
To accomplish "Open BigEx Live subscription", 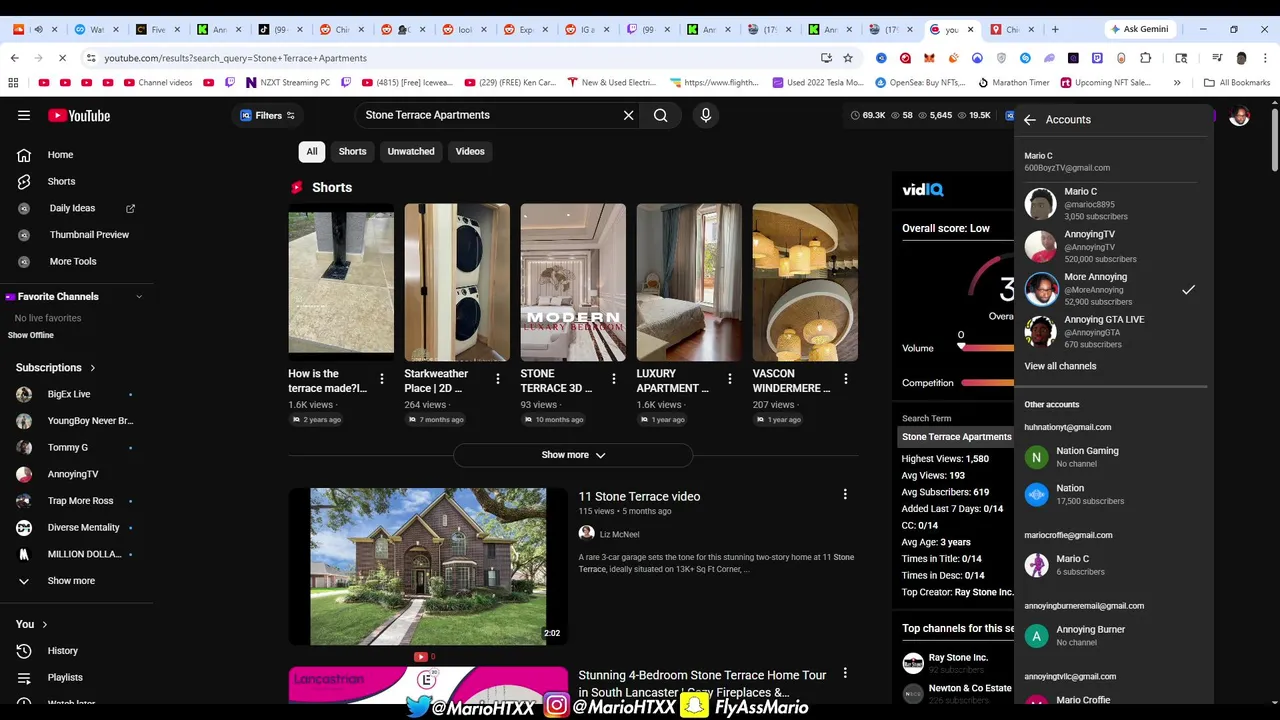I will [x=69, y=394].
